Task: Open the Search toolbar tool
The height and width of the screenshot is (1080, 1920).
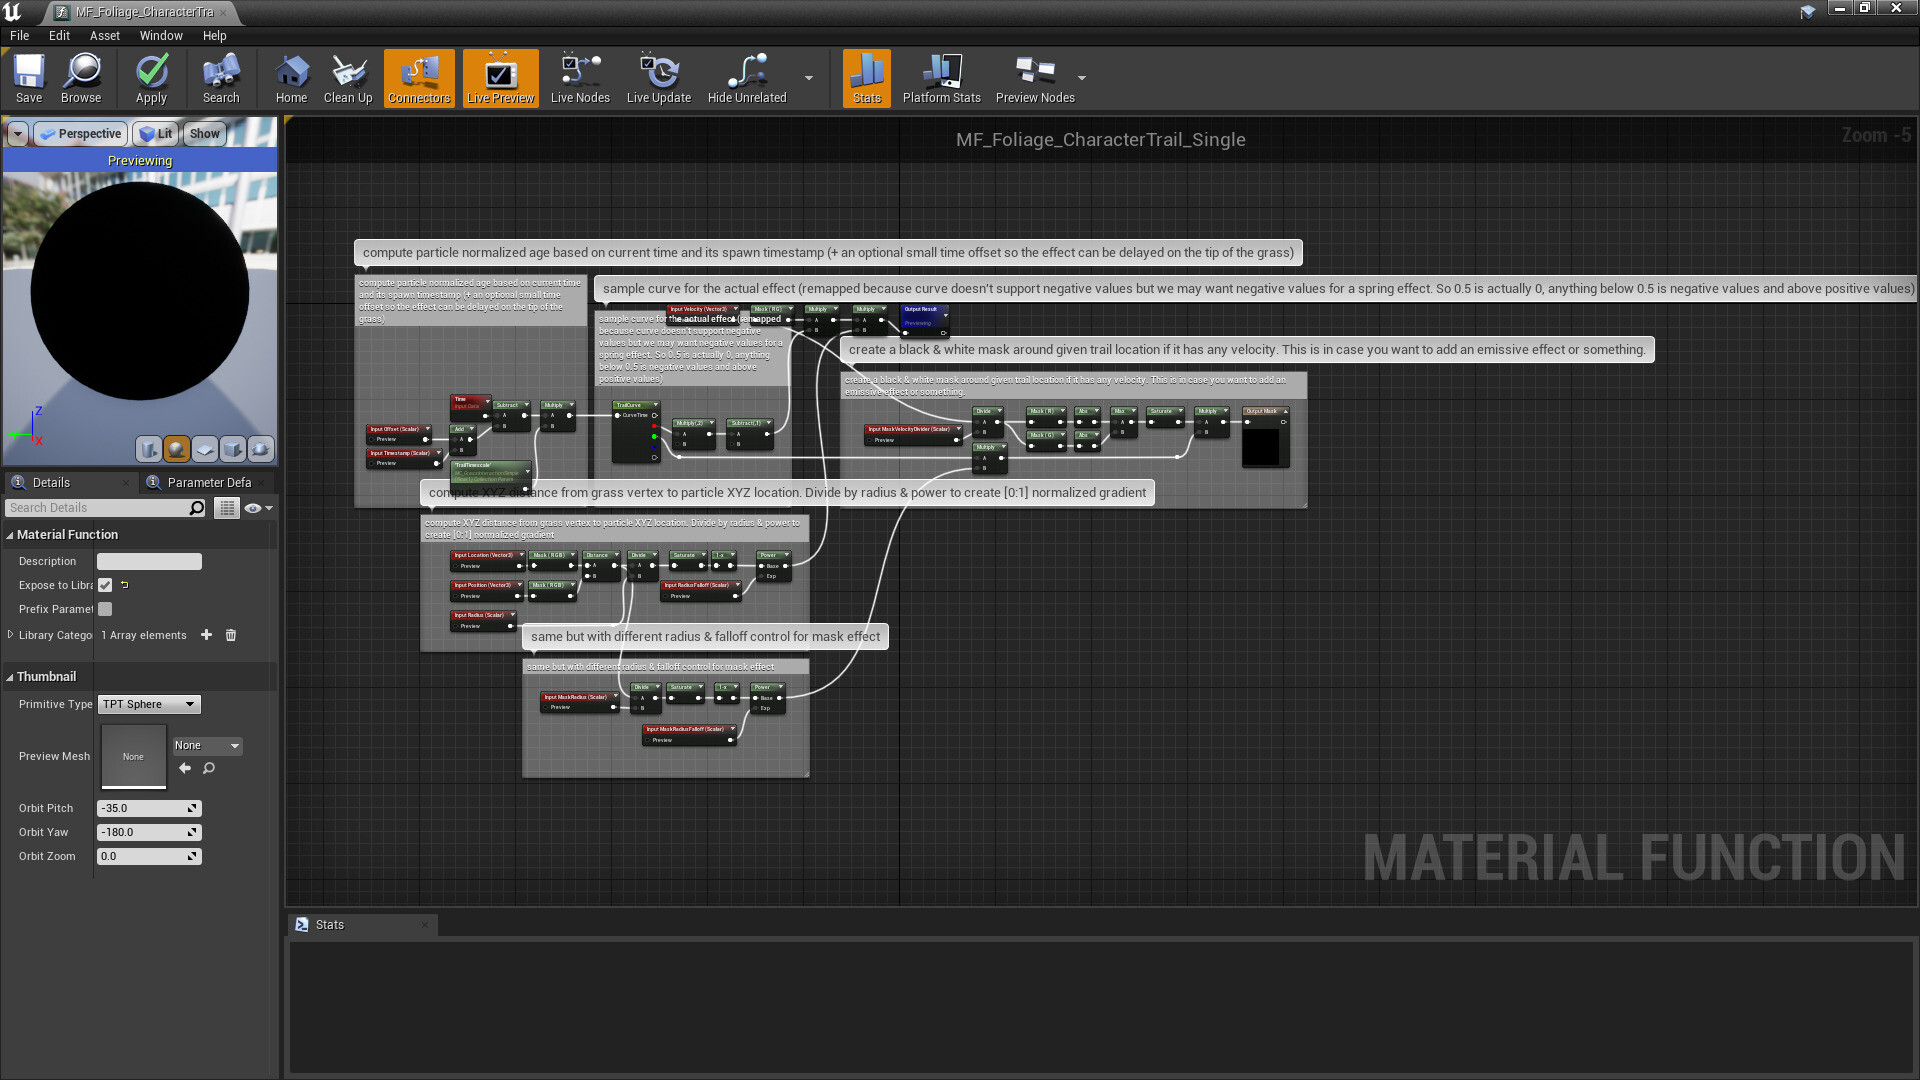Action: pyautogui.click(x=220, y=78)
